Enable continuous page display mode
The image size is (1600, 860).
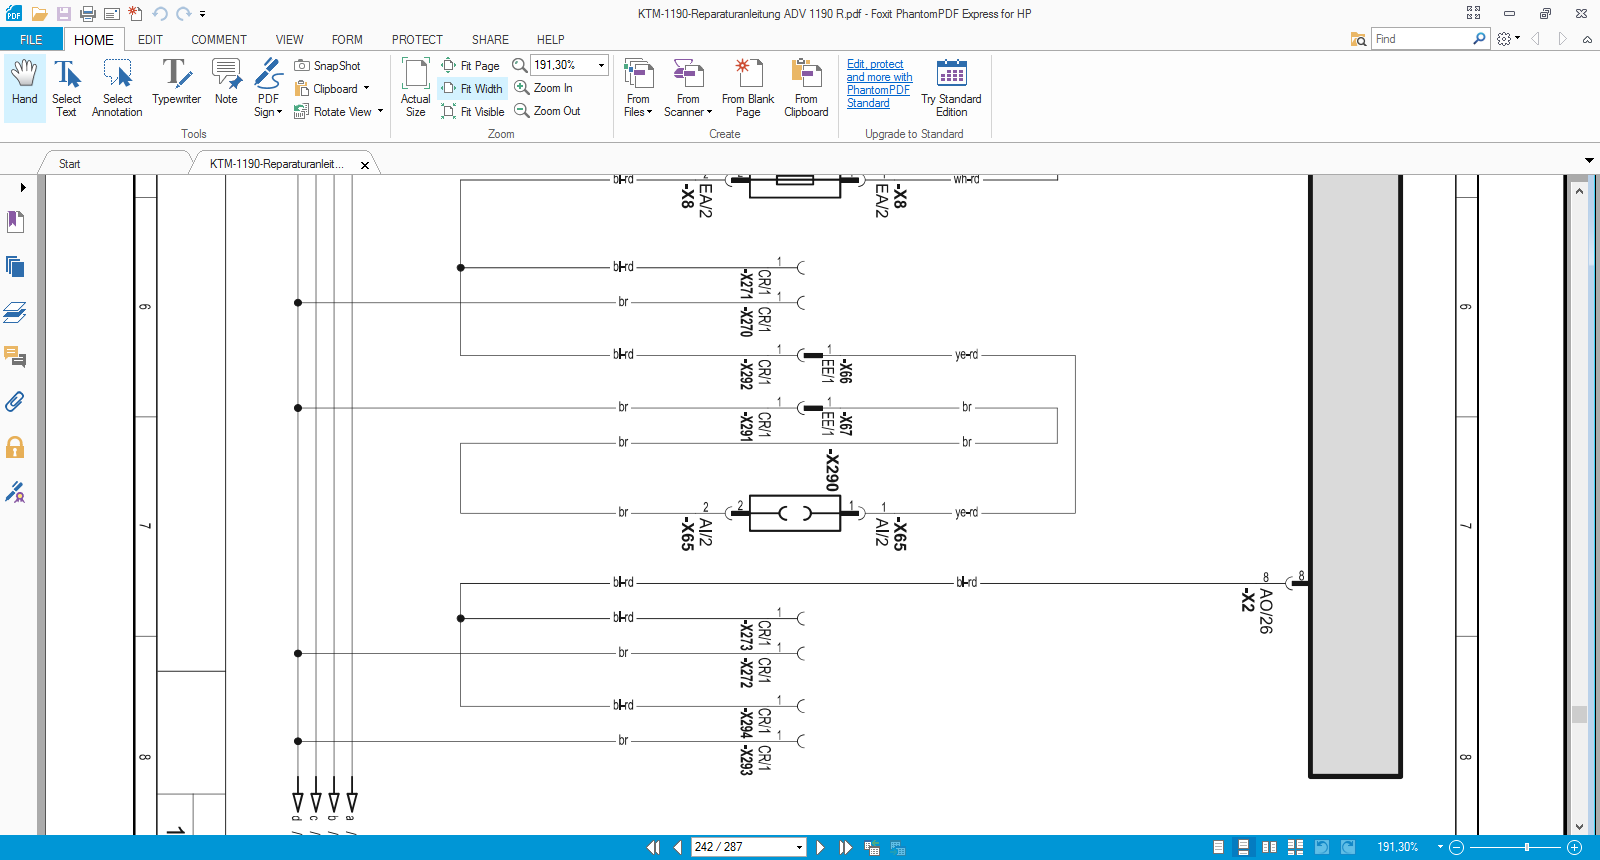click(x=1243, y=847)
